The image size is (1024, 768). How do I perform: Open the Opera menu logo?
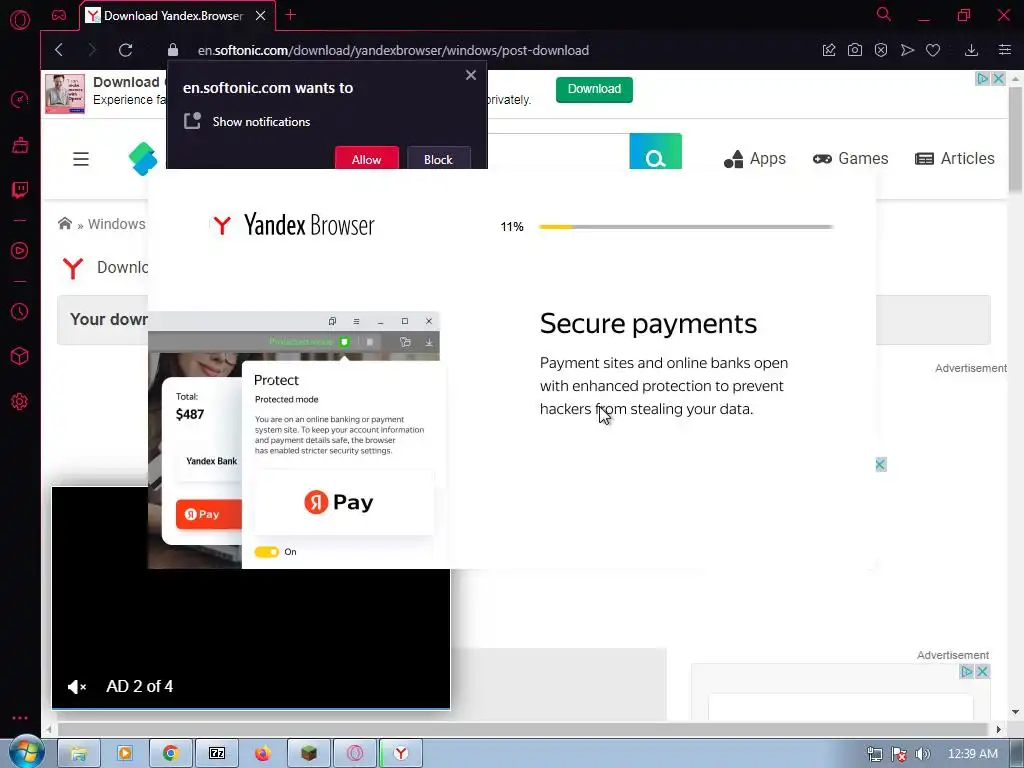[20, 20]
